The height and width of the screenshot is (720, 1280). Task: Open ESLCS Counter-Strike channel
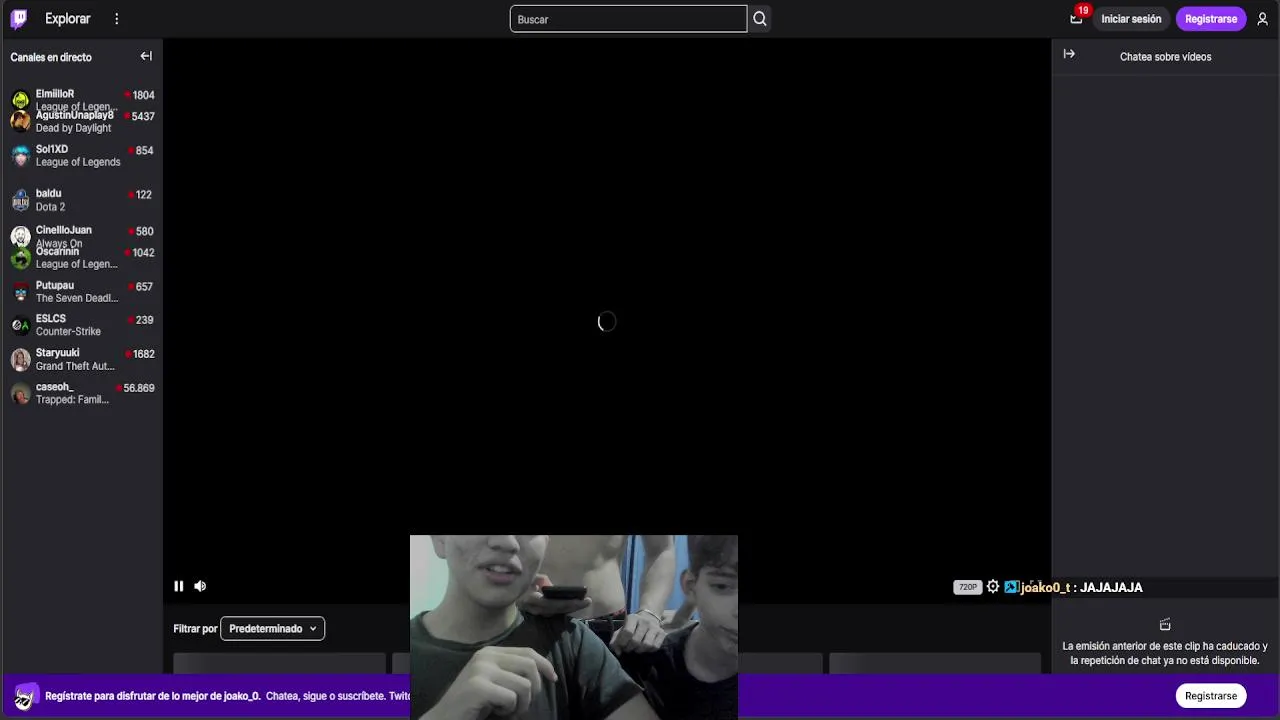click(82, 325)
